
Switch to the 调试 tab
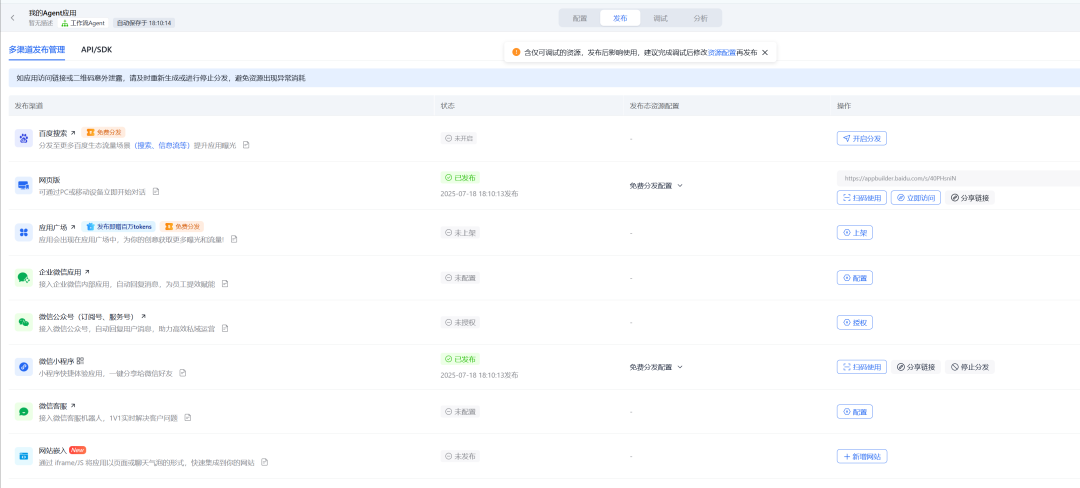point(660,18)
